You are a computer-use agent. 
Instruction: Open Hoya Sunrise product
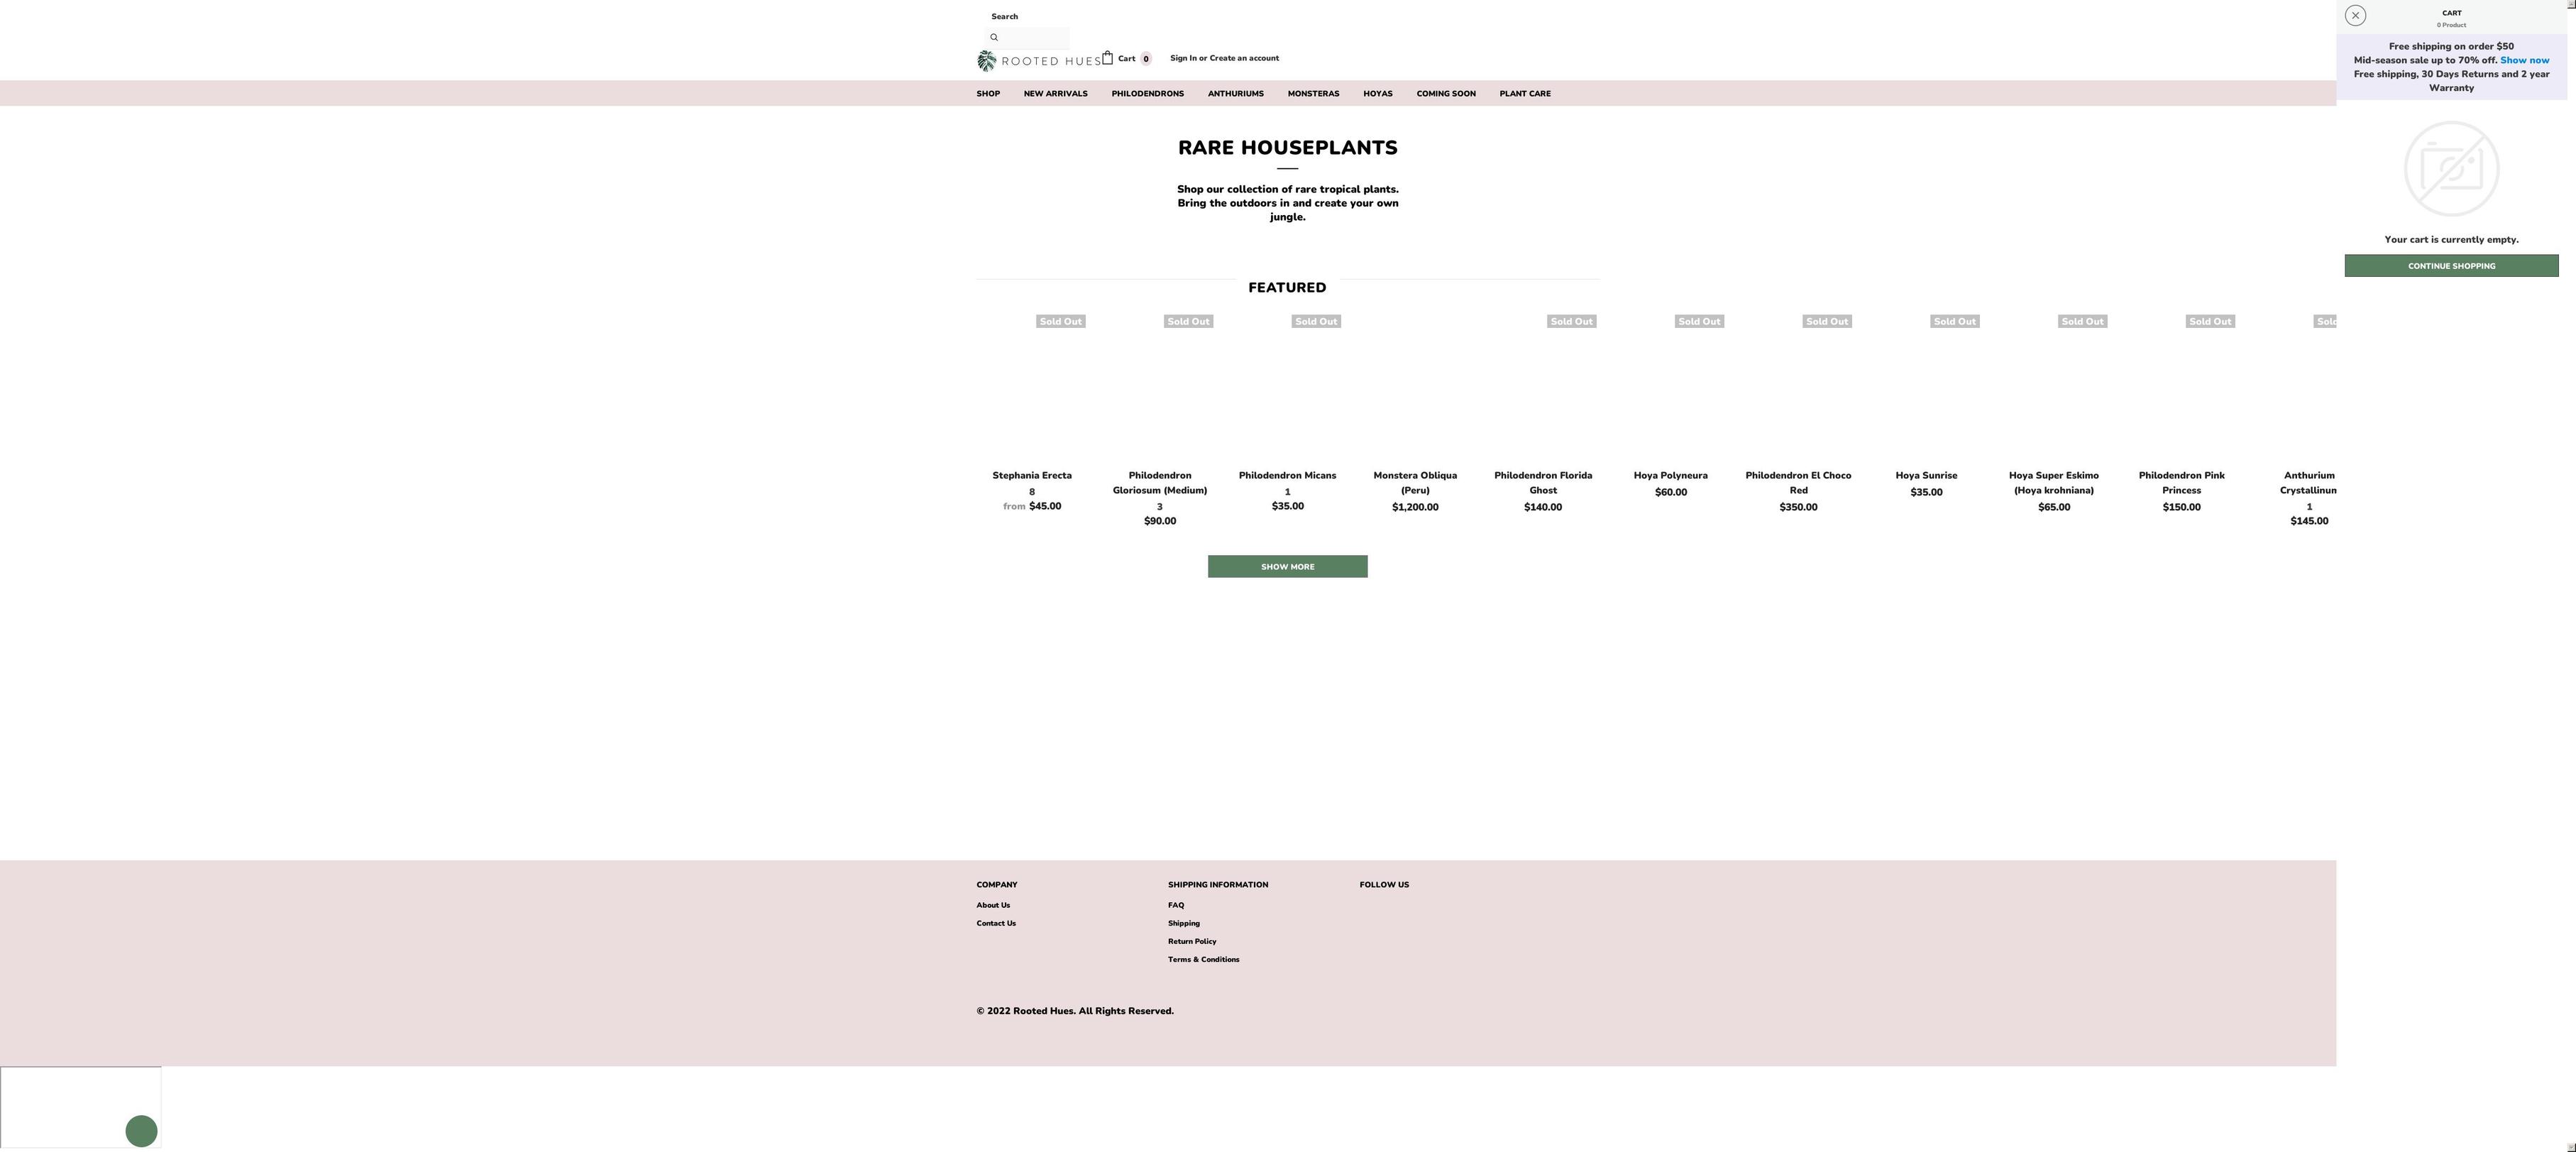click(x=1926, y=476)
